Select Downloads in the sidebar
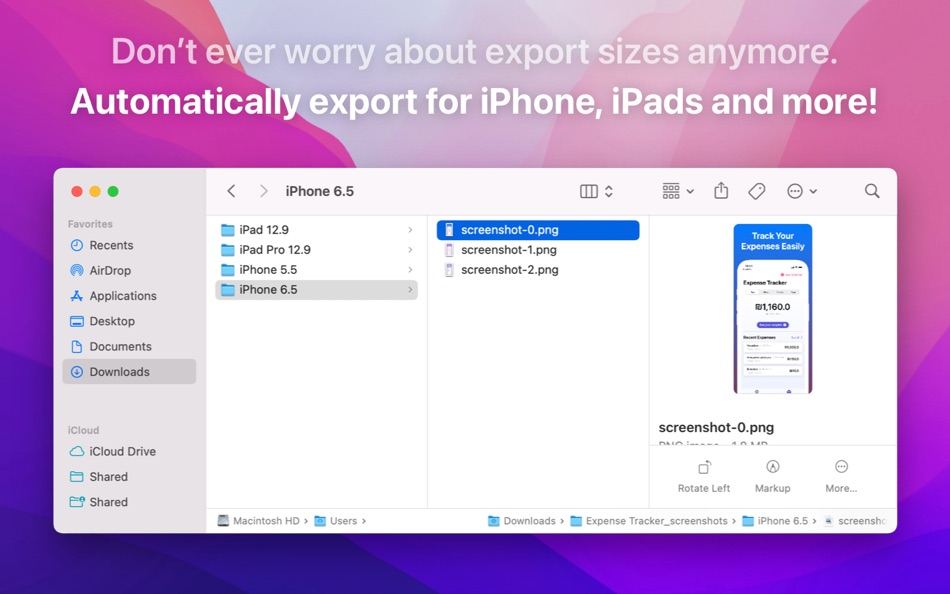 click(x=128, y=372)
